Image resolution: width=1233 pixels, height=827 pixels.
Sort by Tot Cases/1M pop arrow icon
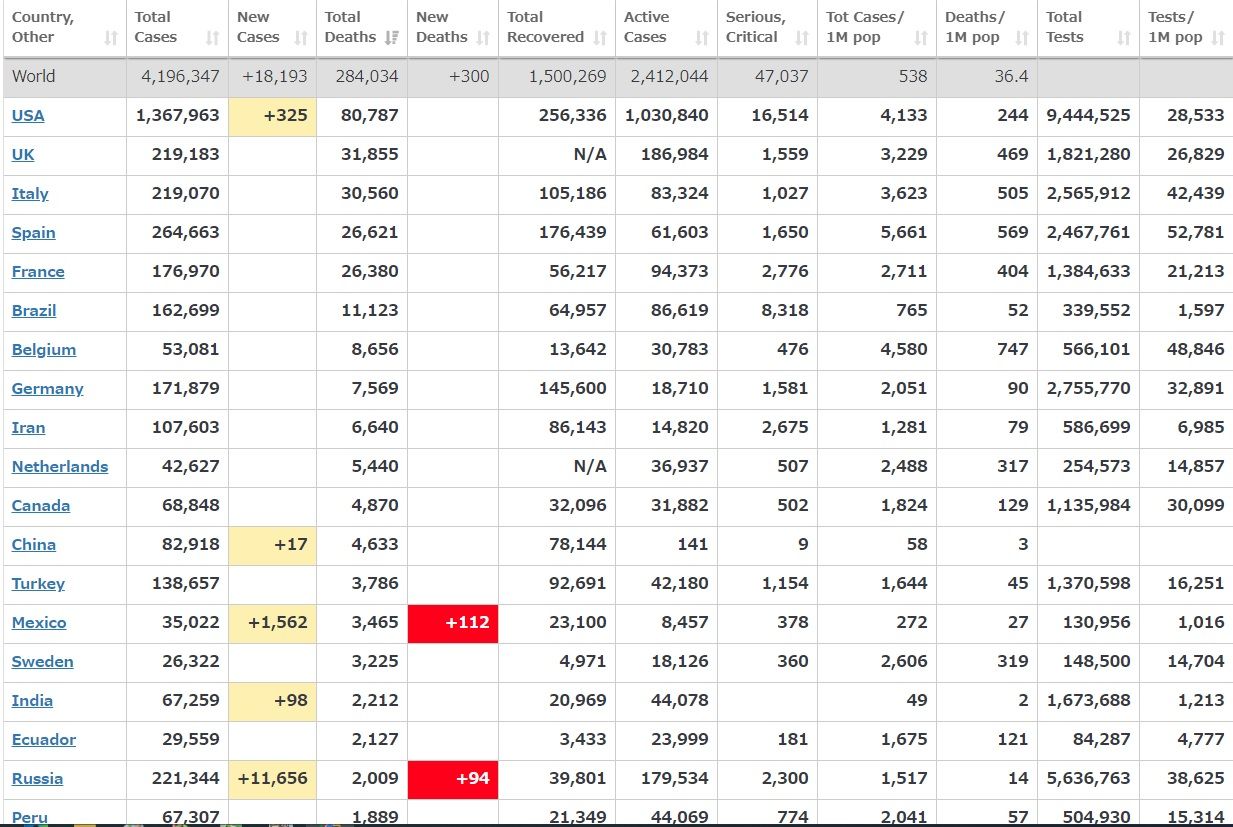click(x=921, y=38)
